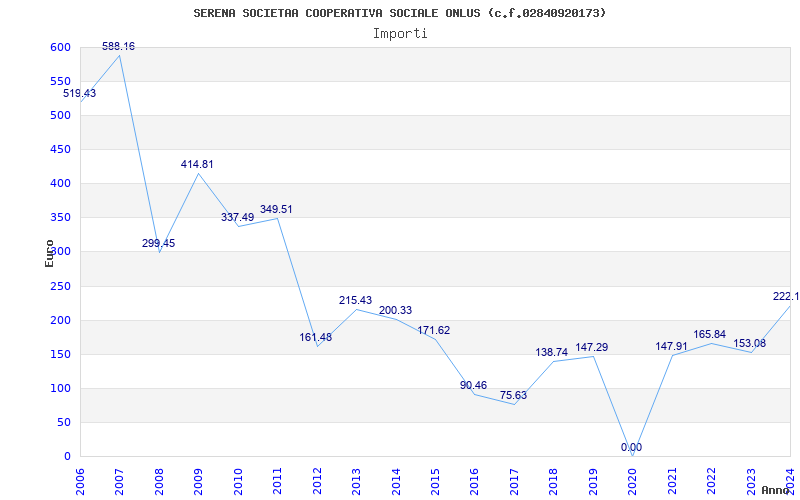The width and height of the screenshot is (800, 500).
Task: Select the 2013 year axis label
Action: [357, 482]
